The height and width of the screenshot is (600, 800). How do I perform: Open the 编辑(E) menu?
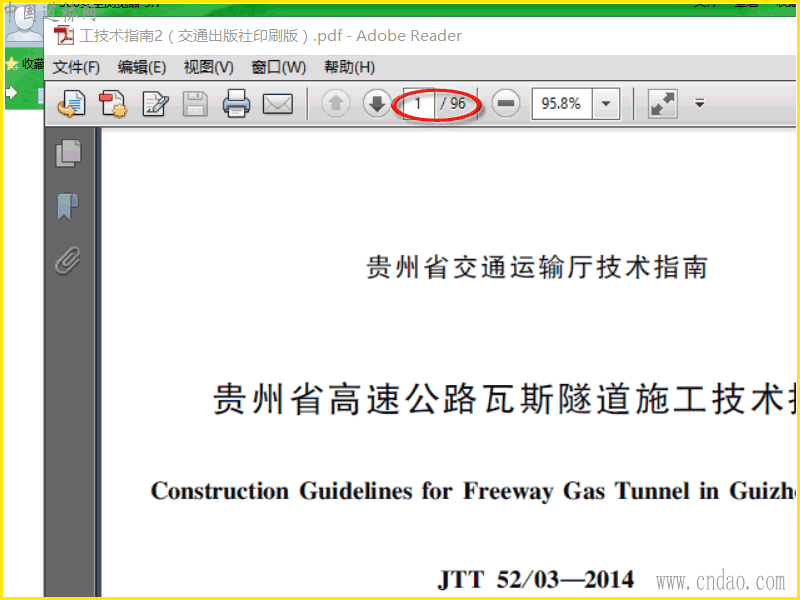(141, 67)
